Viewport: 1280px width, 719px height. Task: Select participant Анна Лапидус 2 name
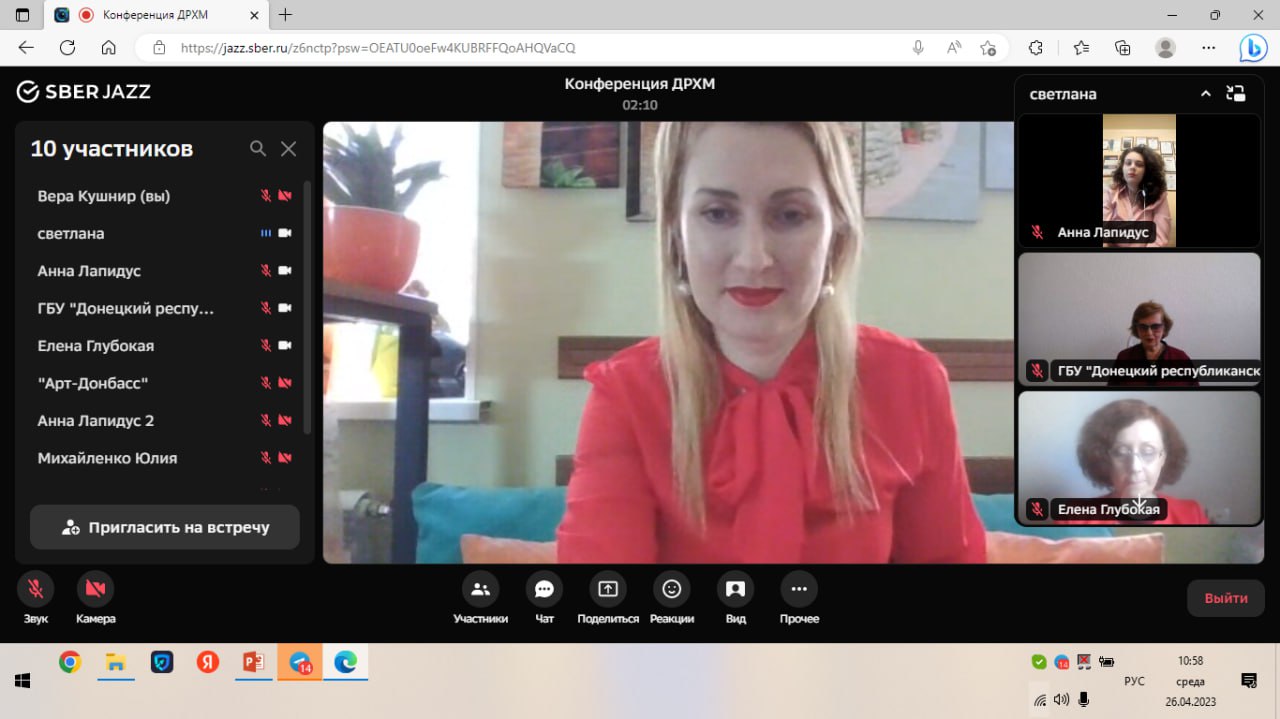coord(96,421)
